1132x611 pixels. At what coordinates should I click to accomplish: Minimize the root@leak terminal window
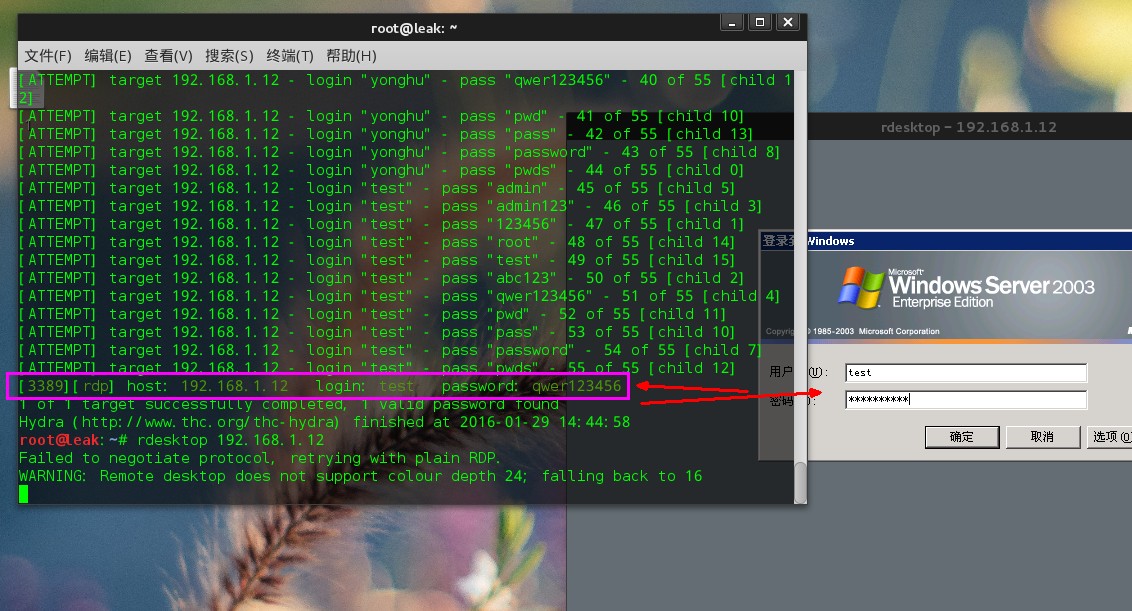coord(731,23)
